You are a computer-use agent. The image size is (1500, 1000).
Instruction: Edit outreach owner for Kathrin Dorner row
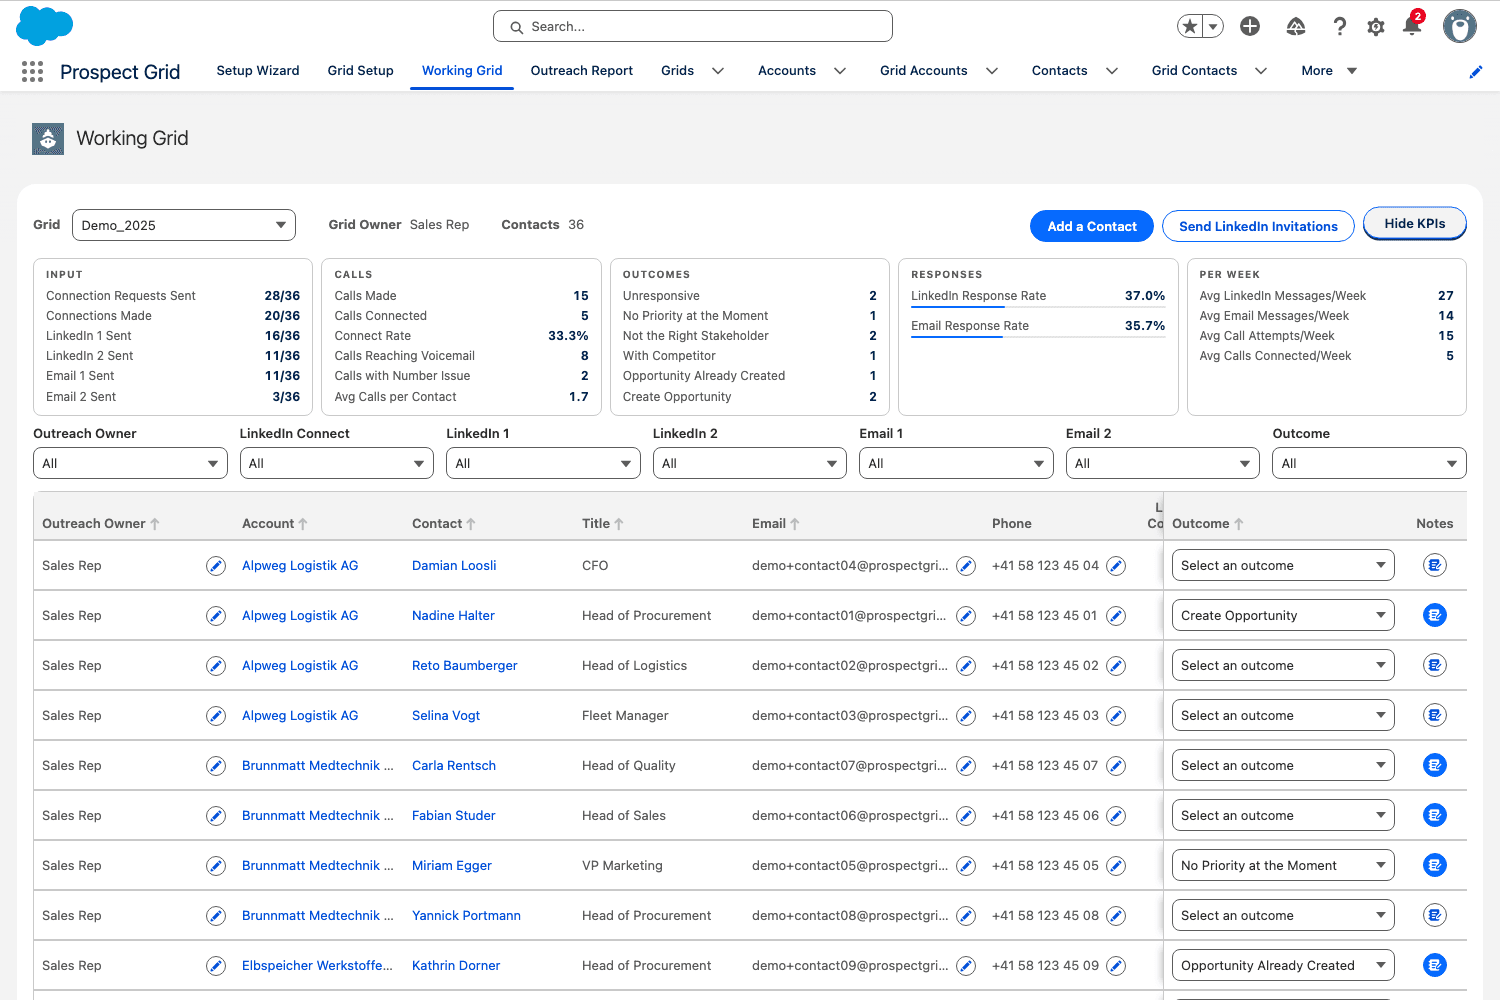(216, 966)
